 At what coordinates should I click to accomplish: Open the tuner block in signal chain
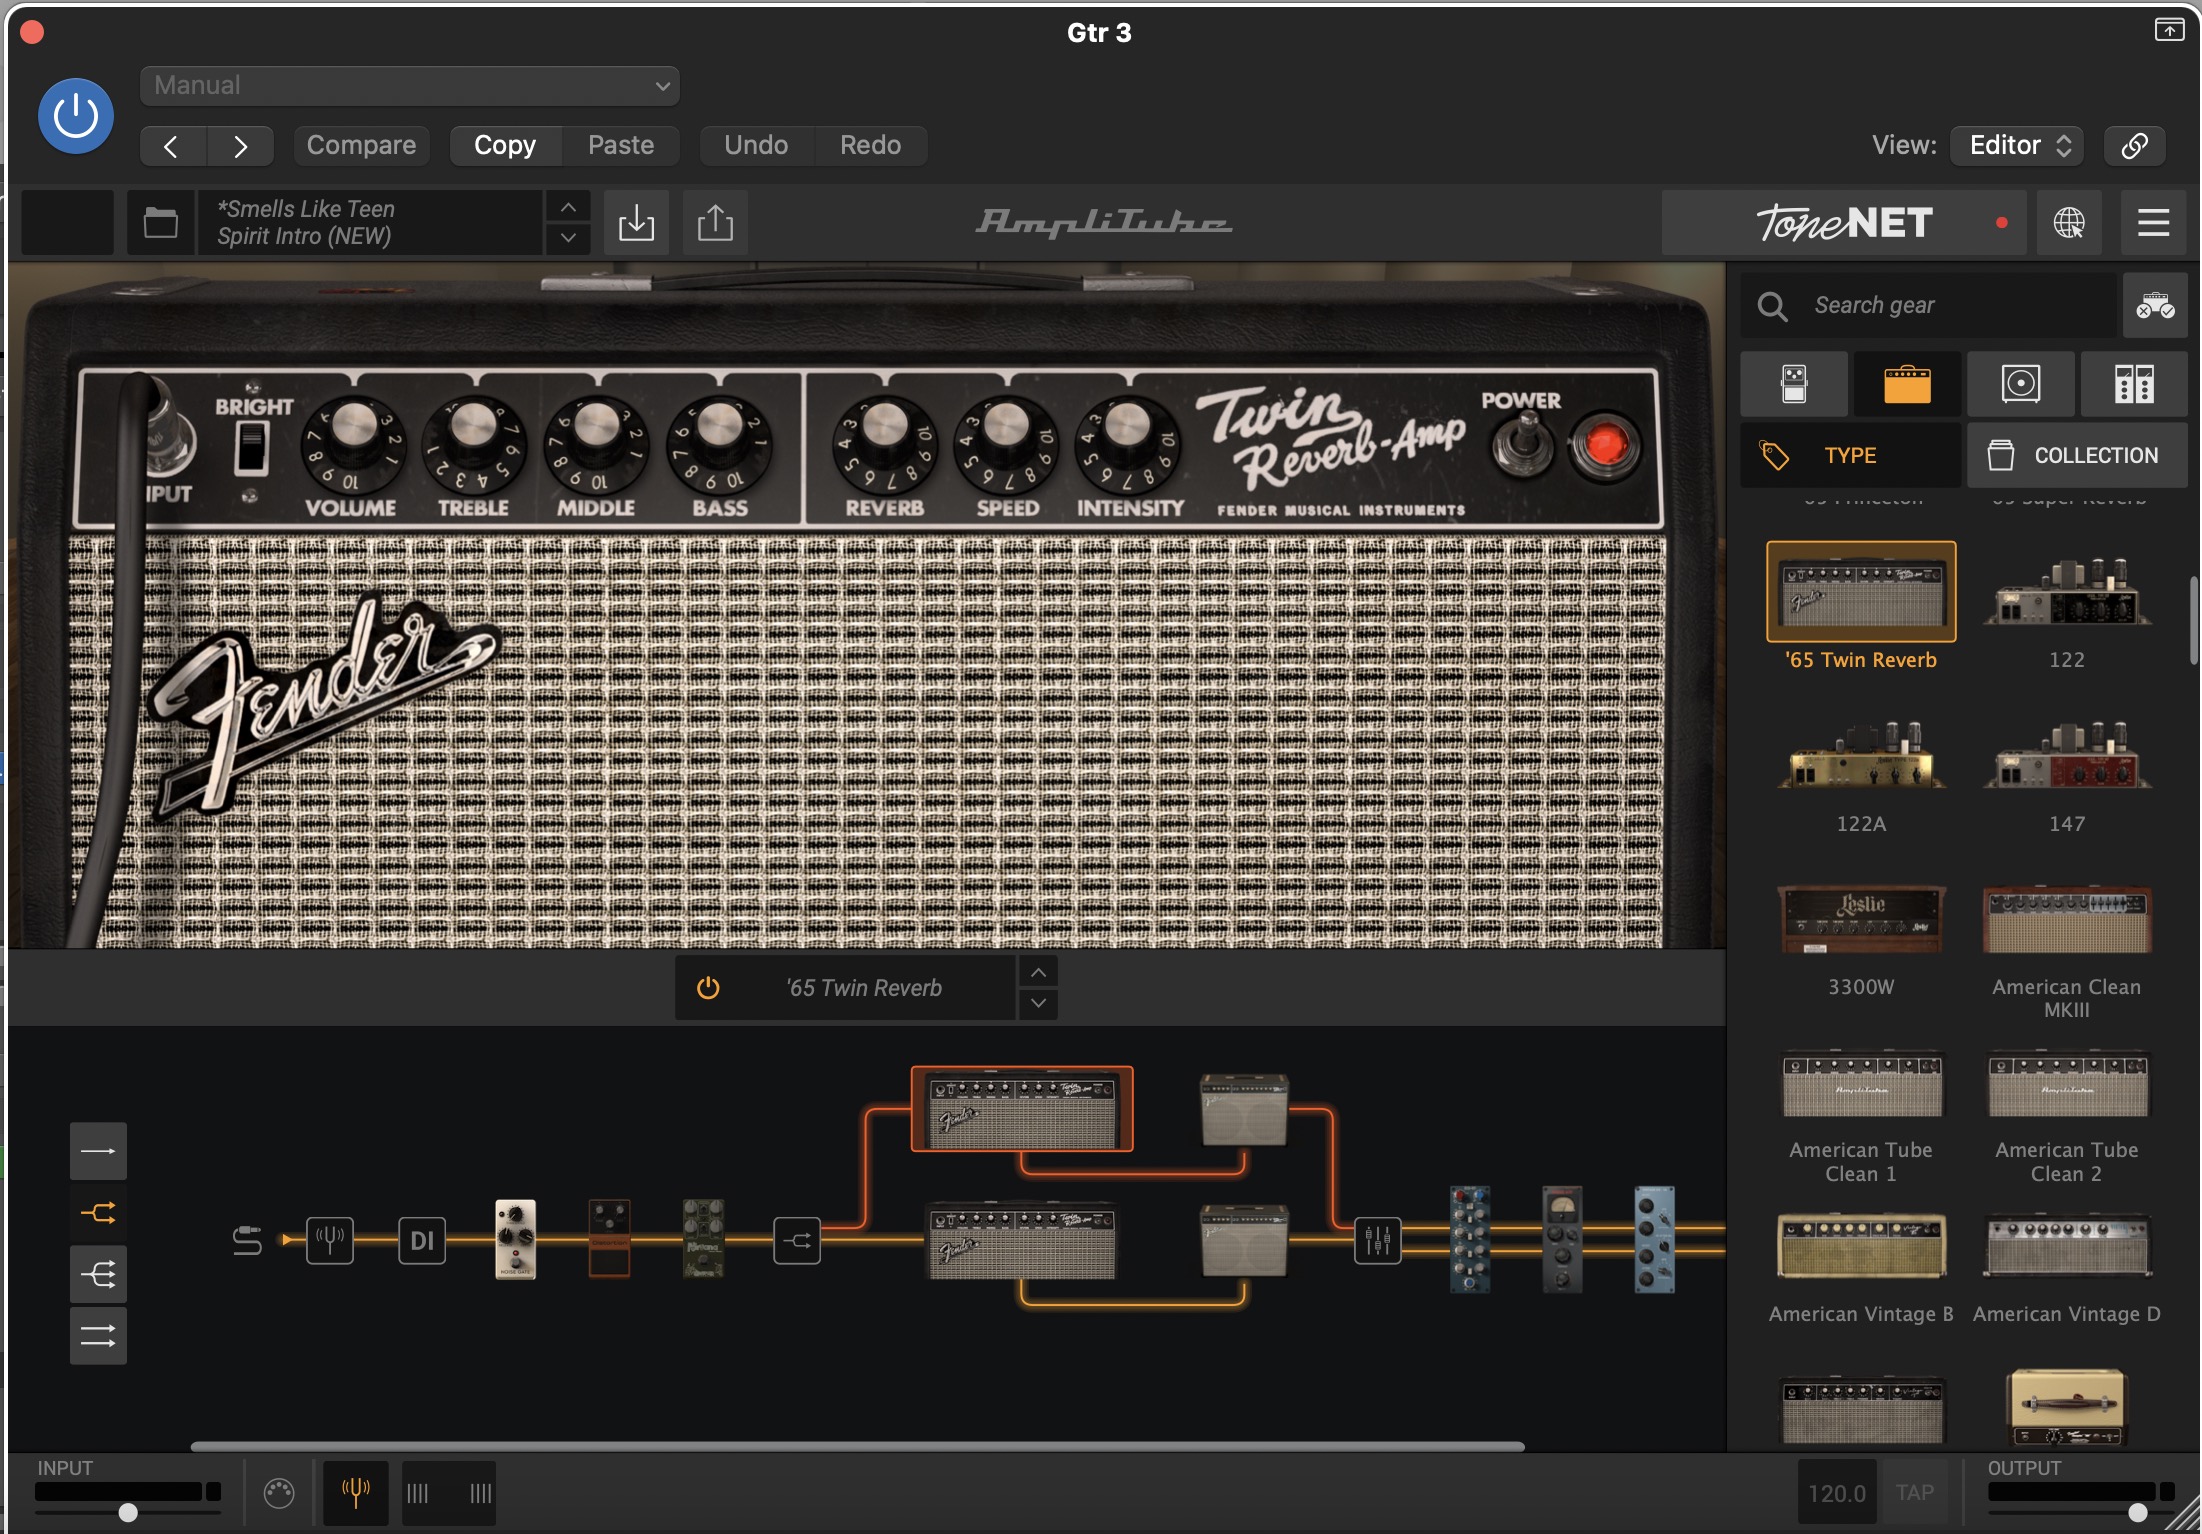pyautogui.click(x=330, y=1241)
